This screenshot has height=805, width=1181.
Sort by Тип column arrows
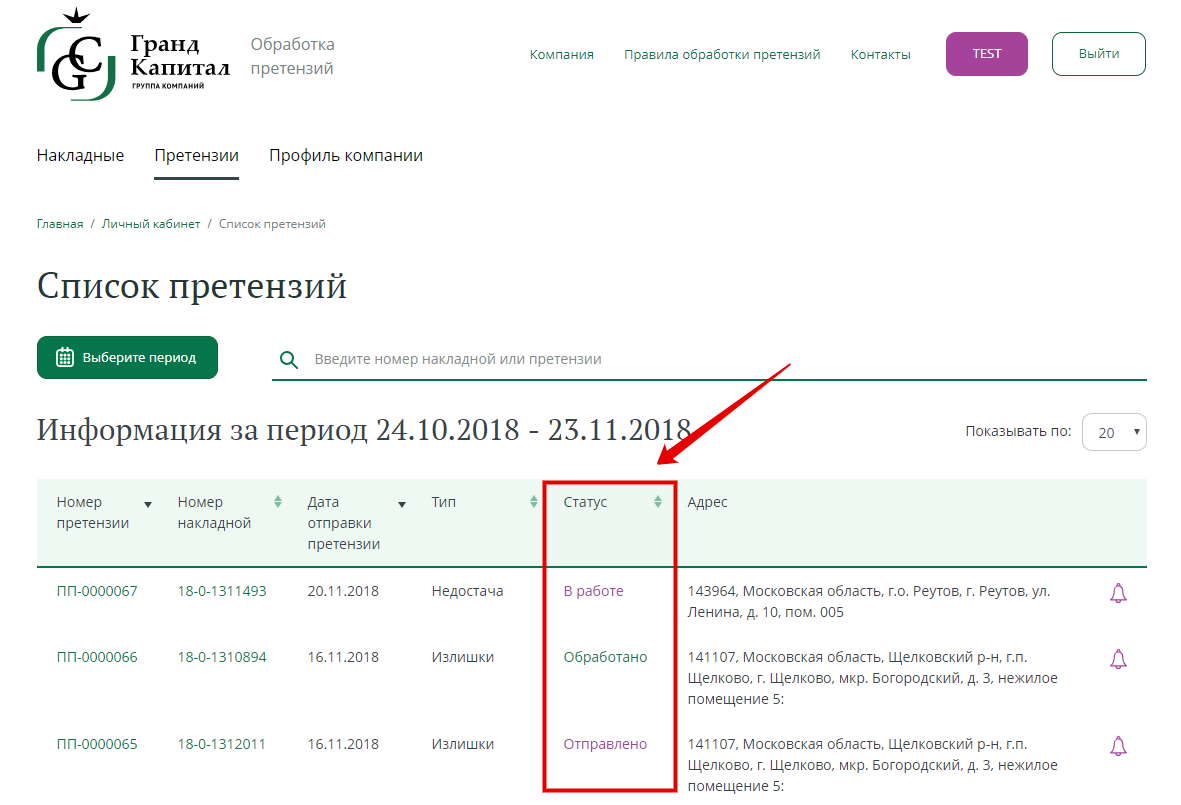533,502
